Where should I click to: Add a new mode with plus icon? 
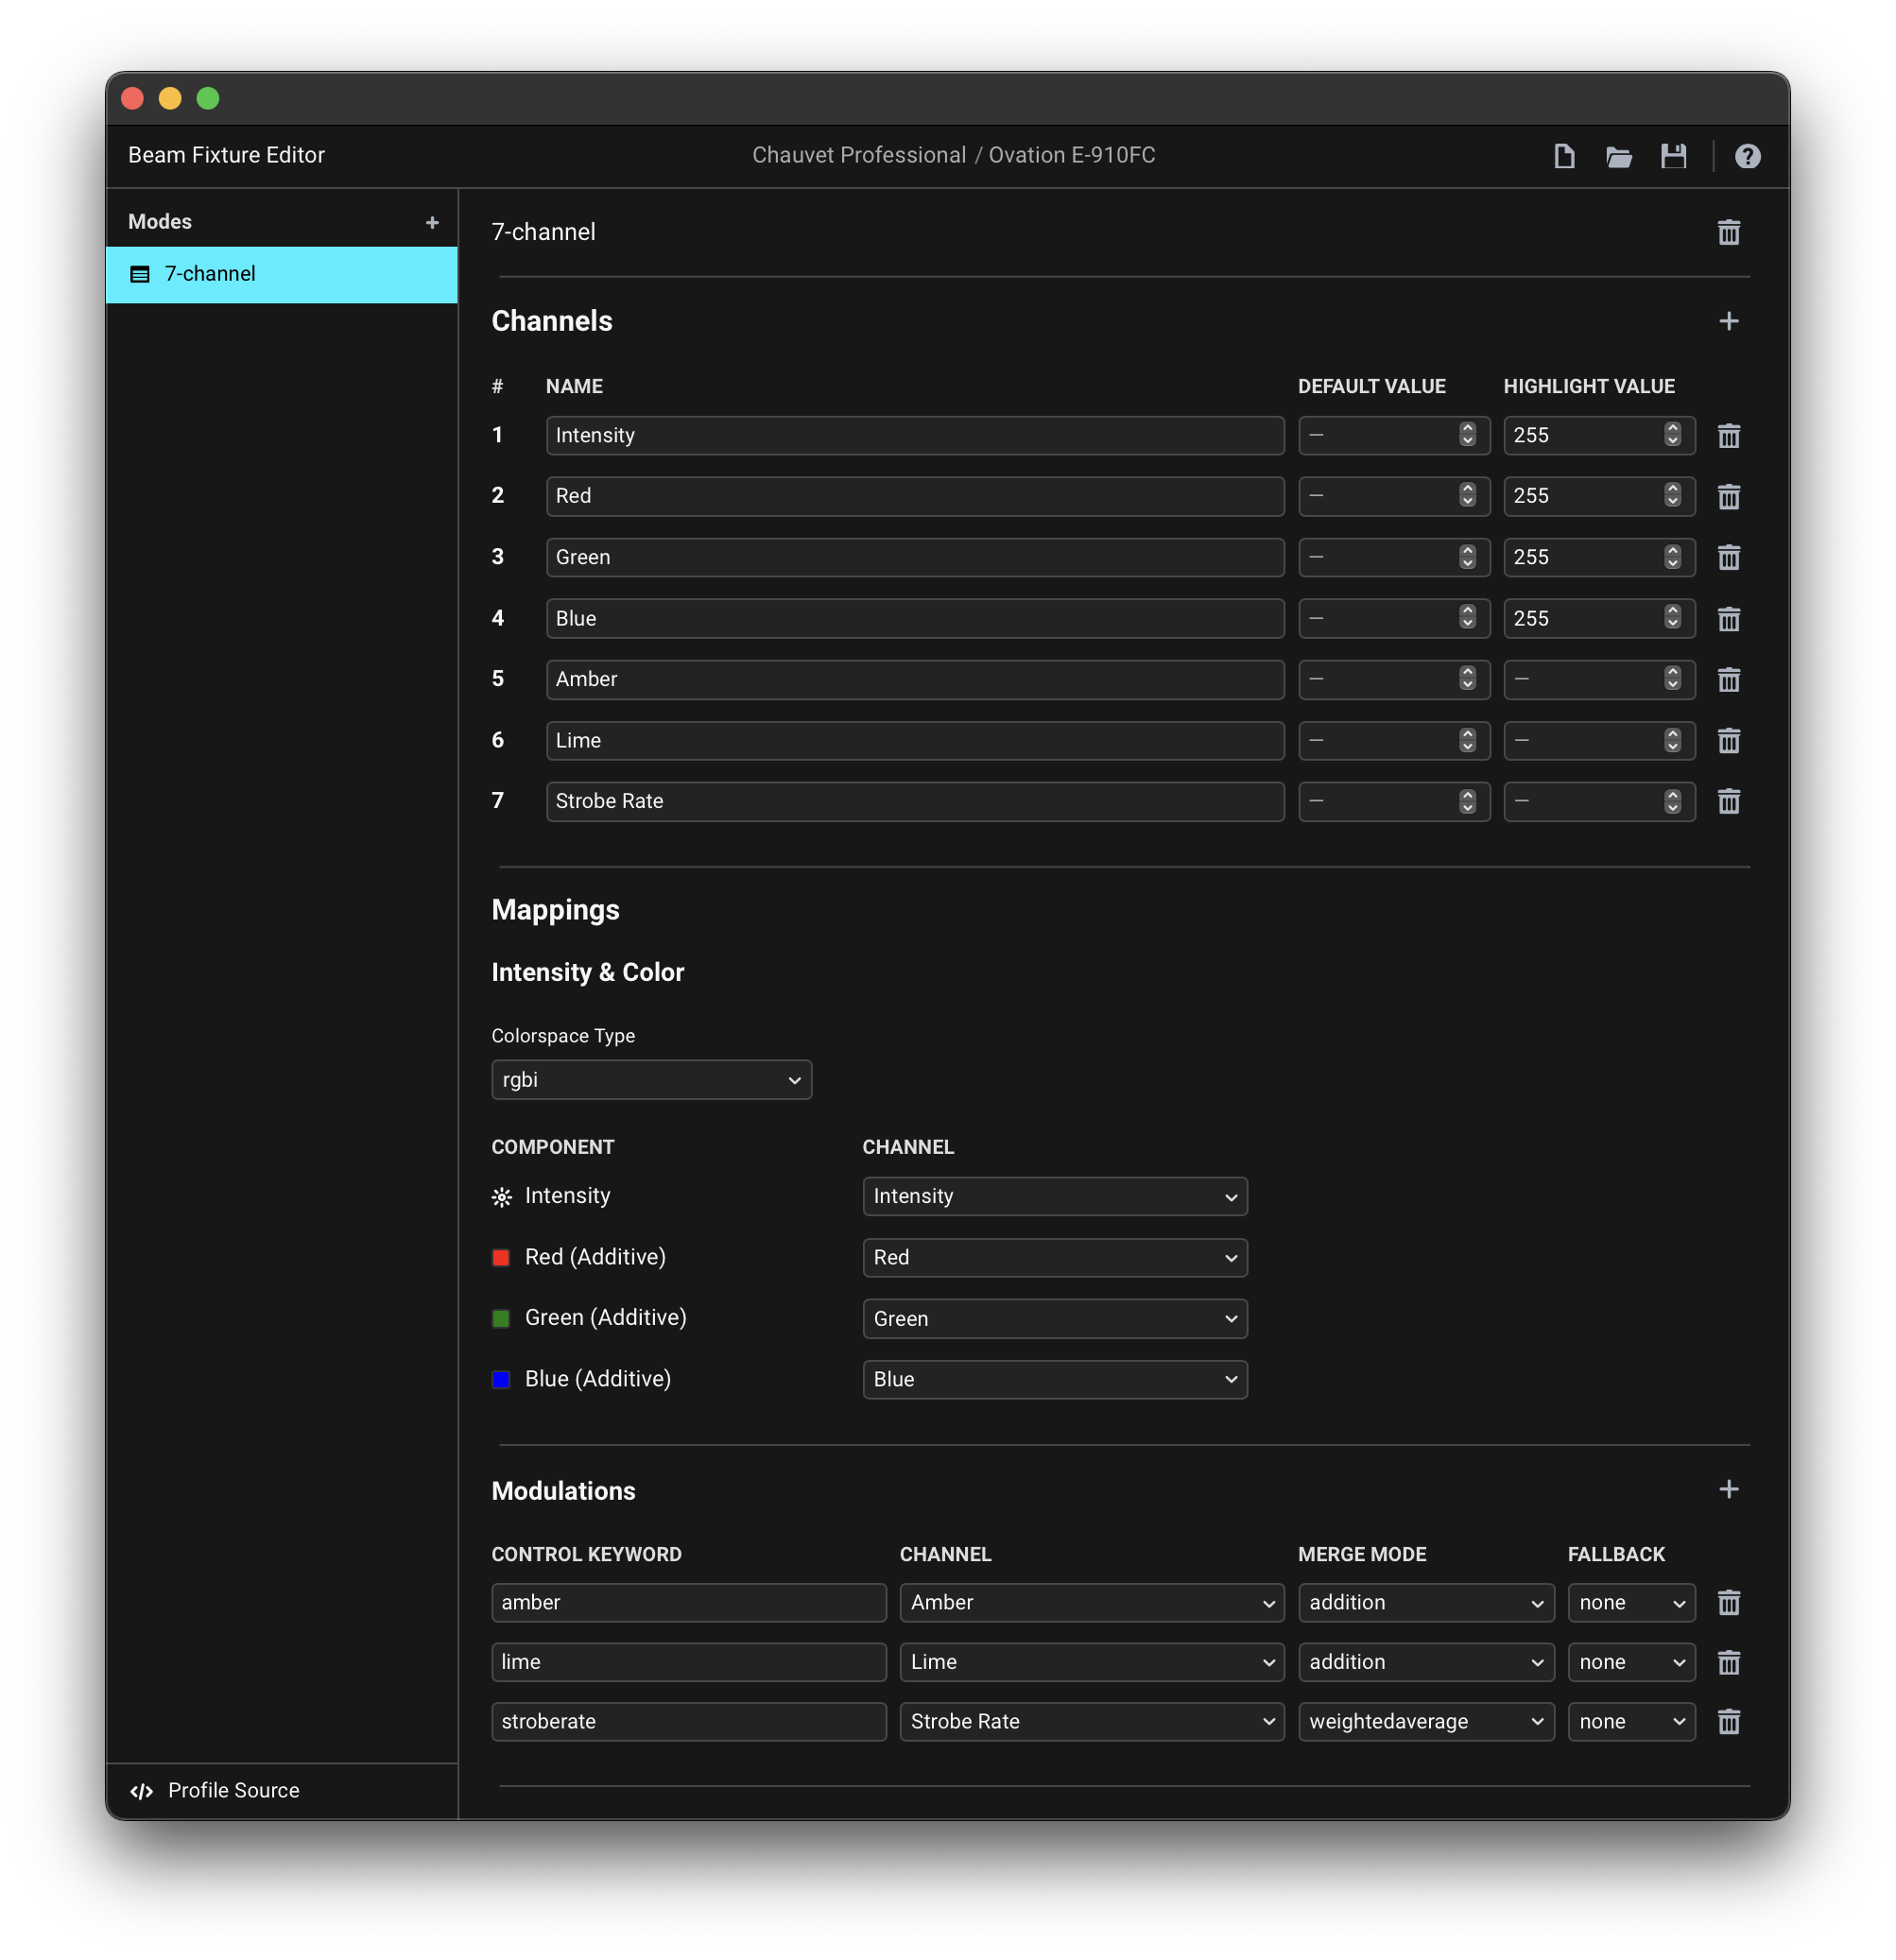pos(432,222)
